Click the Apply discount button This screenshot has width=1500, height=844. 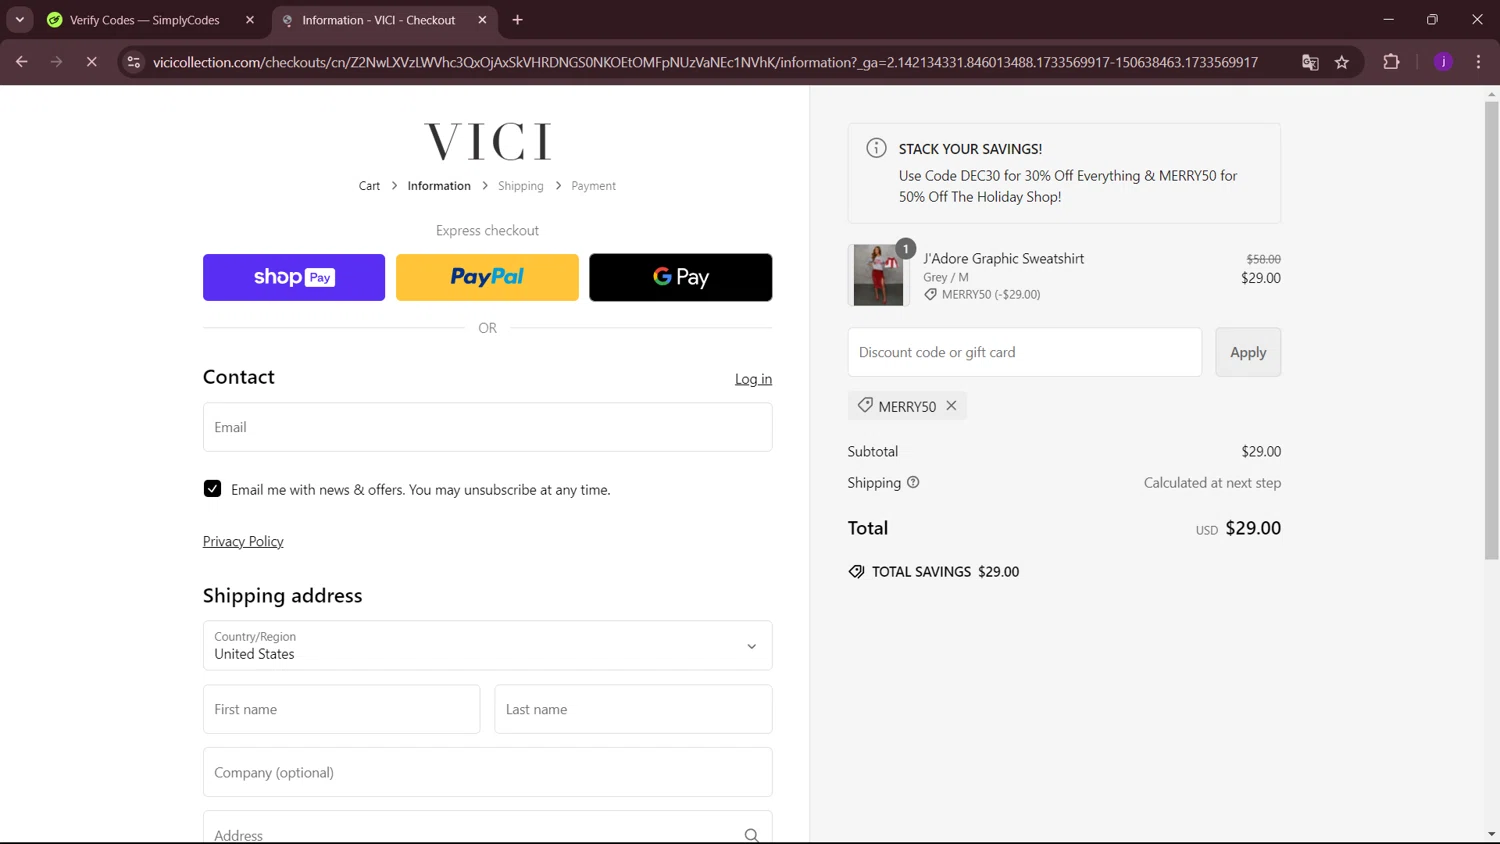[1248, 352]
